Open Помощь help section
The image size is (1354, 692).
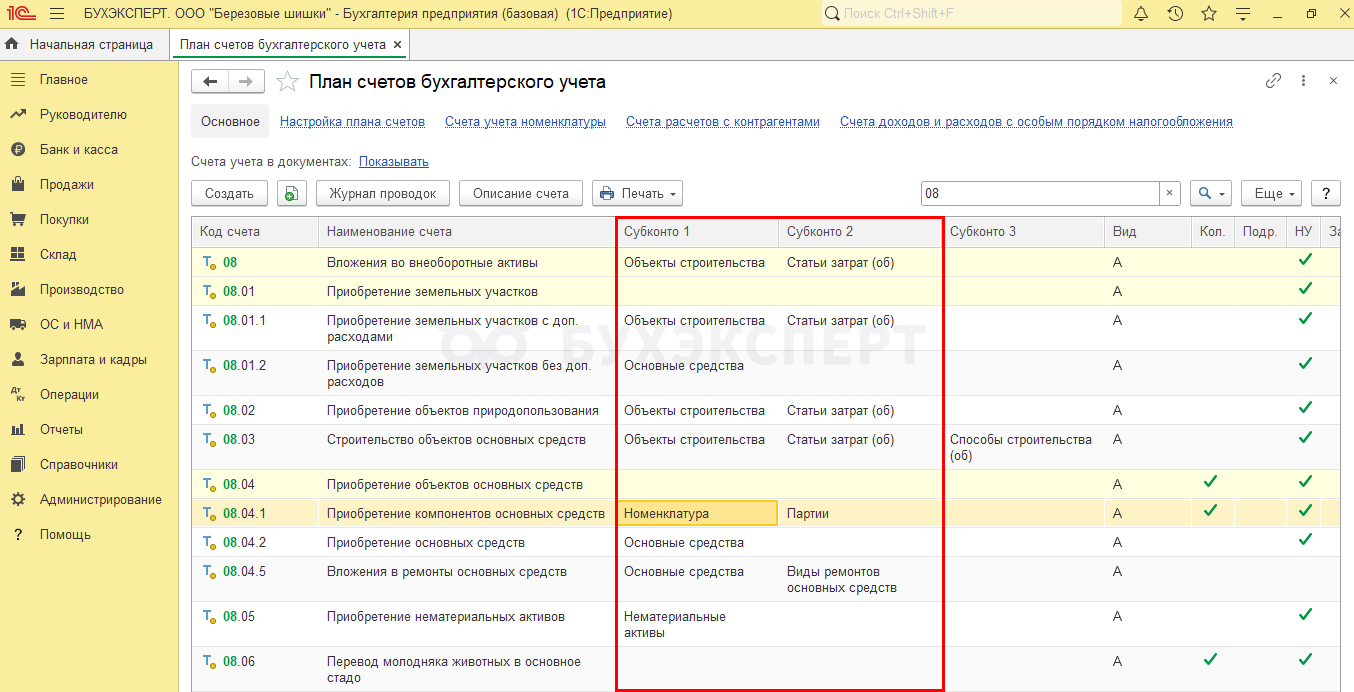(65, 535)
